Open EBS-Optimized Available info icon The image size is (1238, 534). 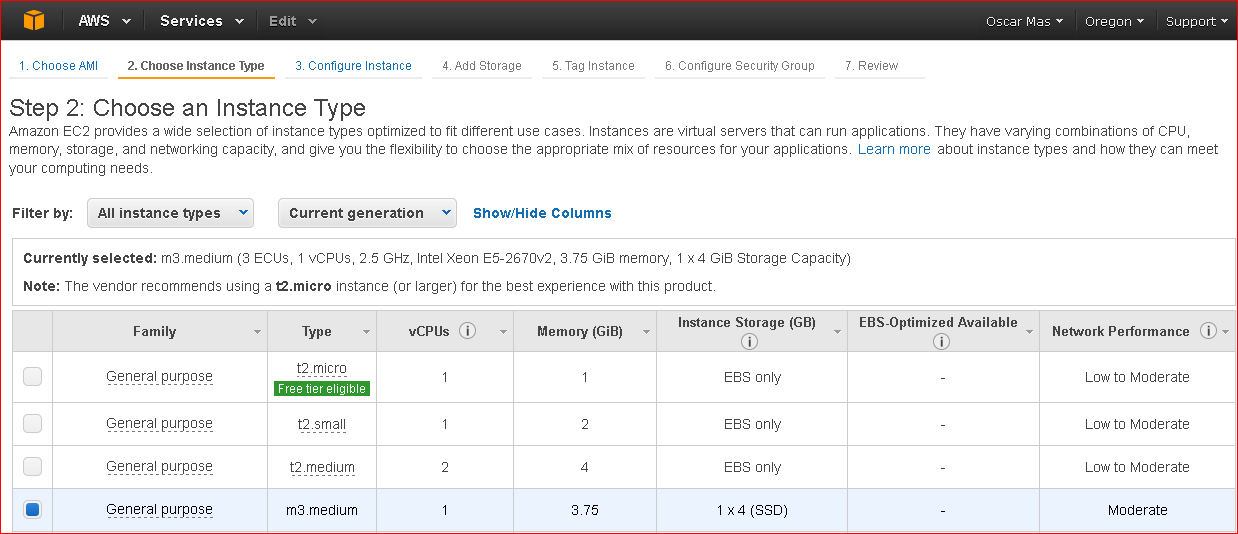coord(941,341)
